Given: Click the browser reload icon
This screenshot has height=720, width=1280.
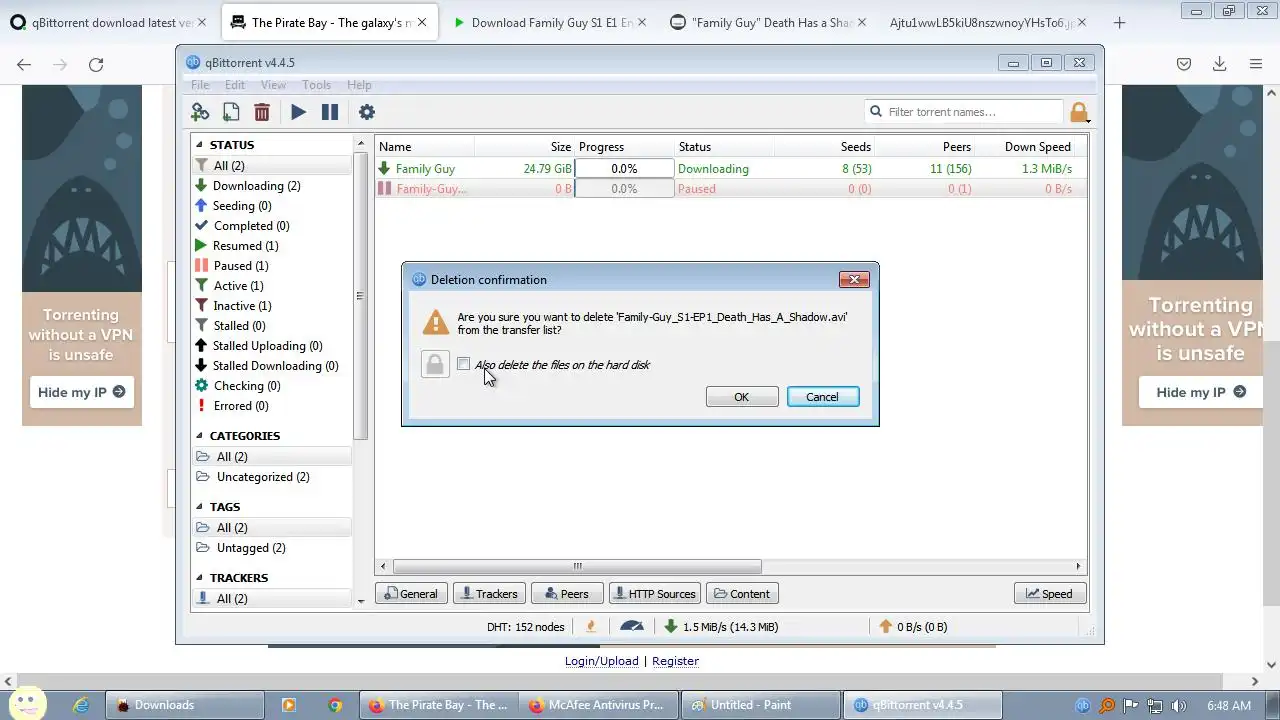Looking at the screenshot, I should pyautogui.click(x=96, y=64).
